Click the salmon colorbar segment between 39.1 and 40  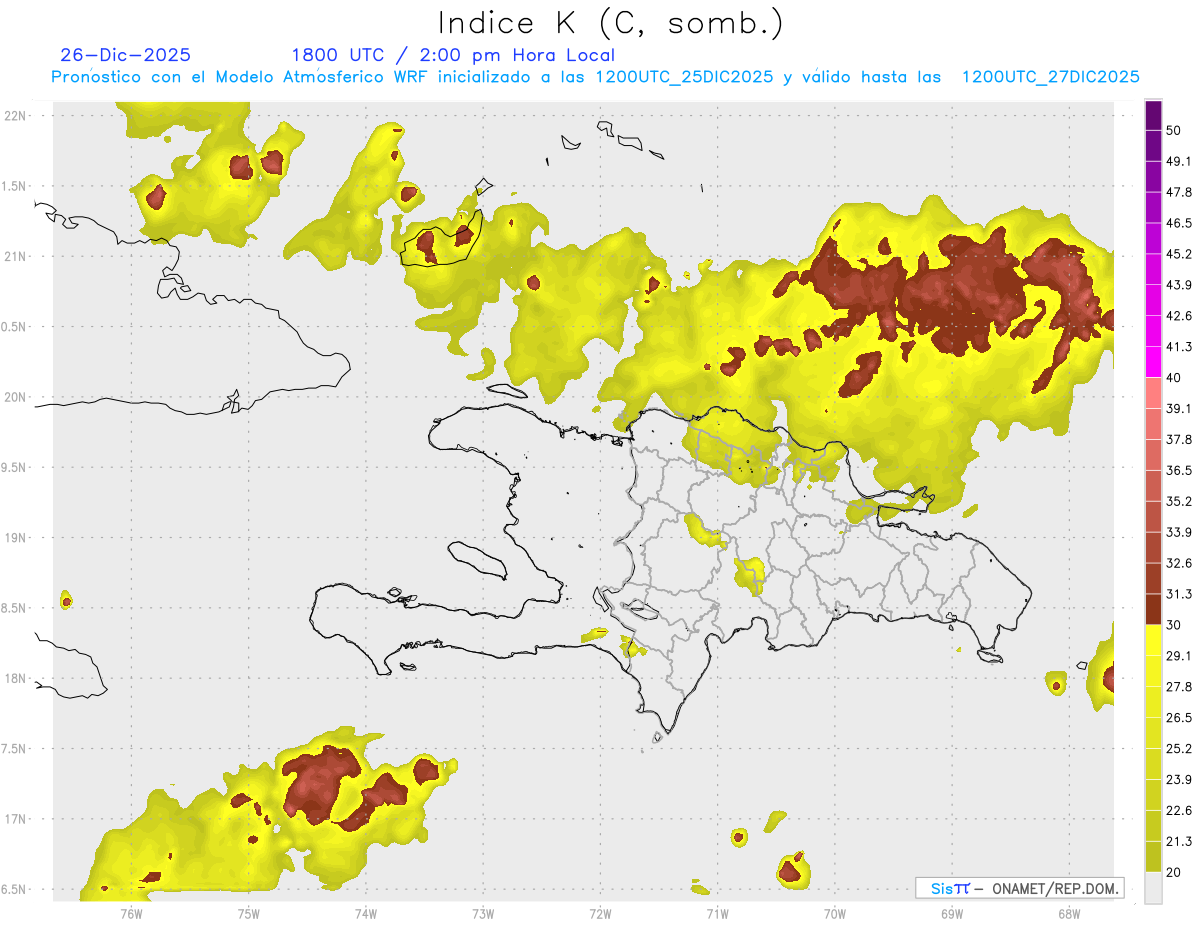[x=1153, y=393]
